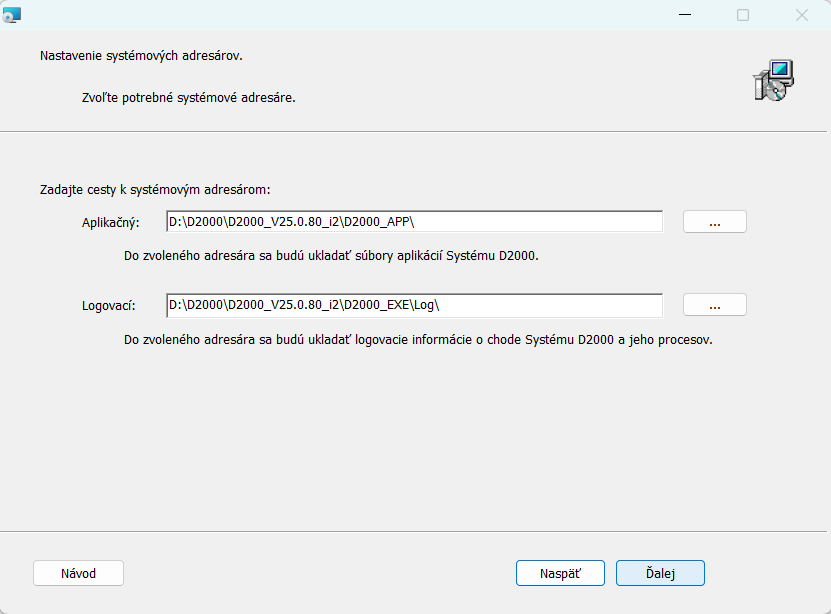Click the installer icon in the title bar
The image size is (831, 614).
tap(11, 14)
